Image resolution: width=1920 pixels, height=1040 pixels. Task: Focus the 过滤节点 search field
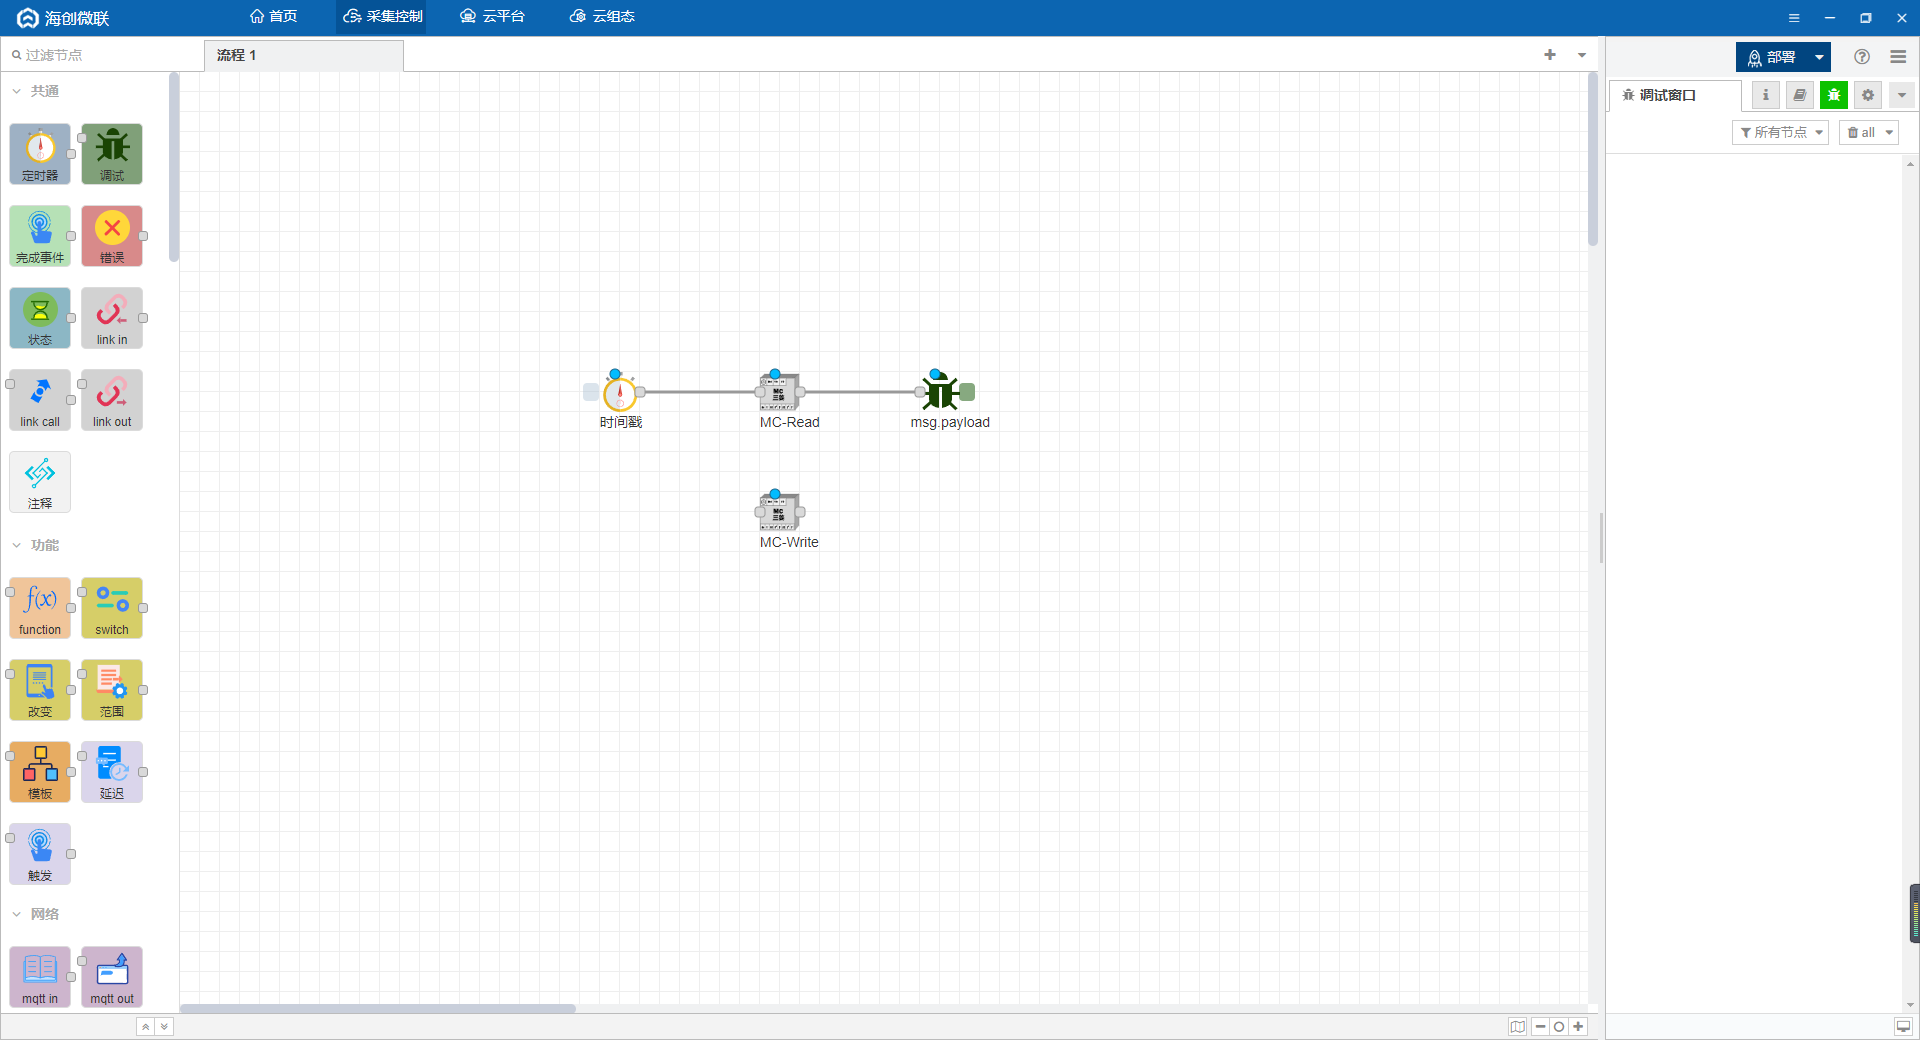coord(101,55)
